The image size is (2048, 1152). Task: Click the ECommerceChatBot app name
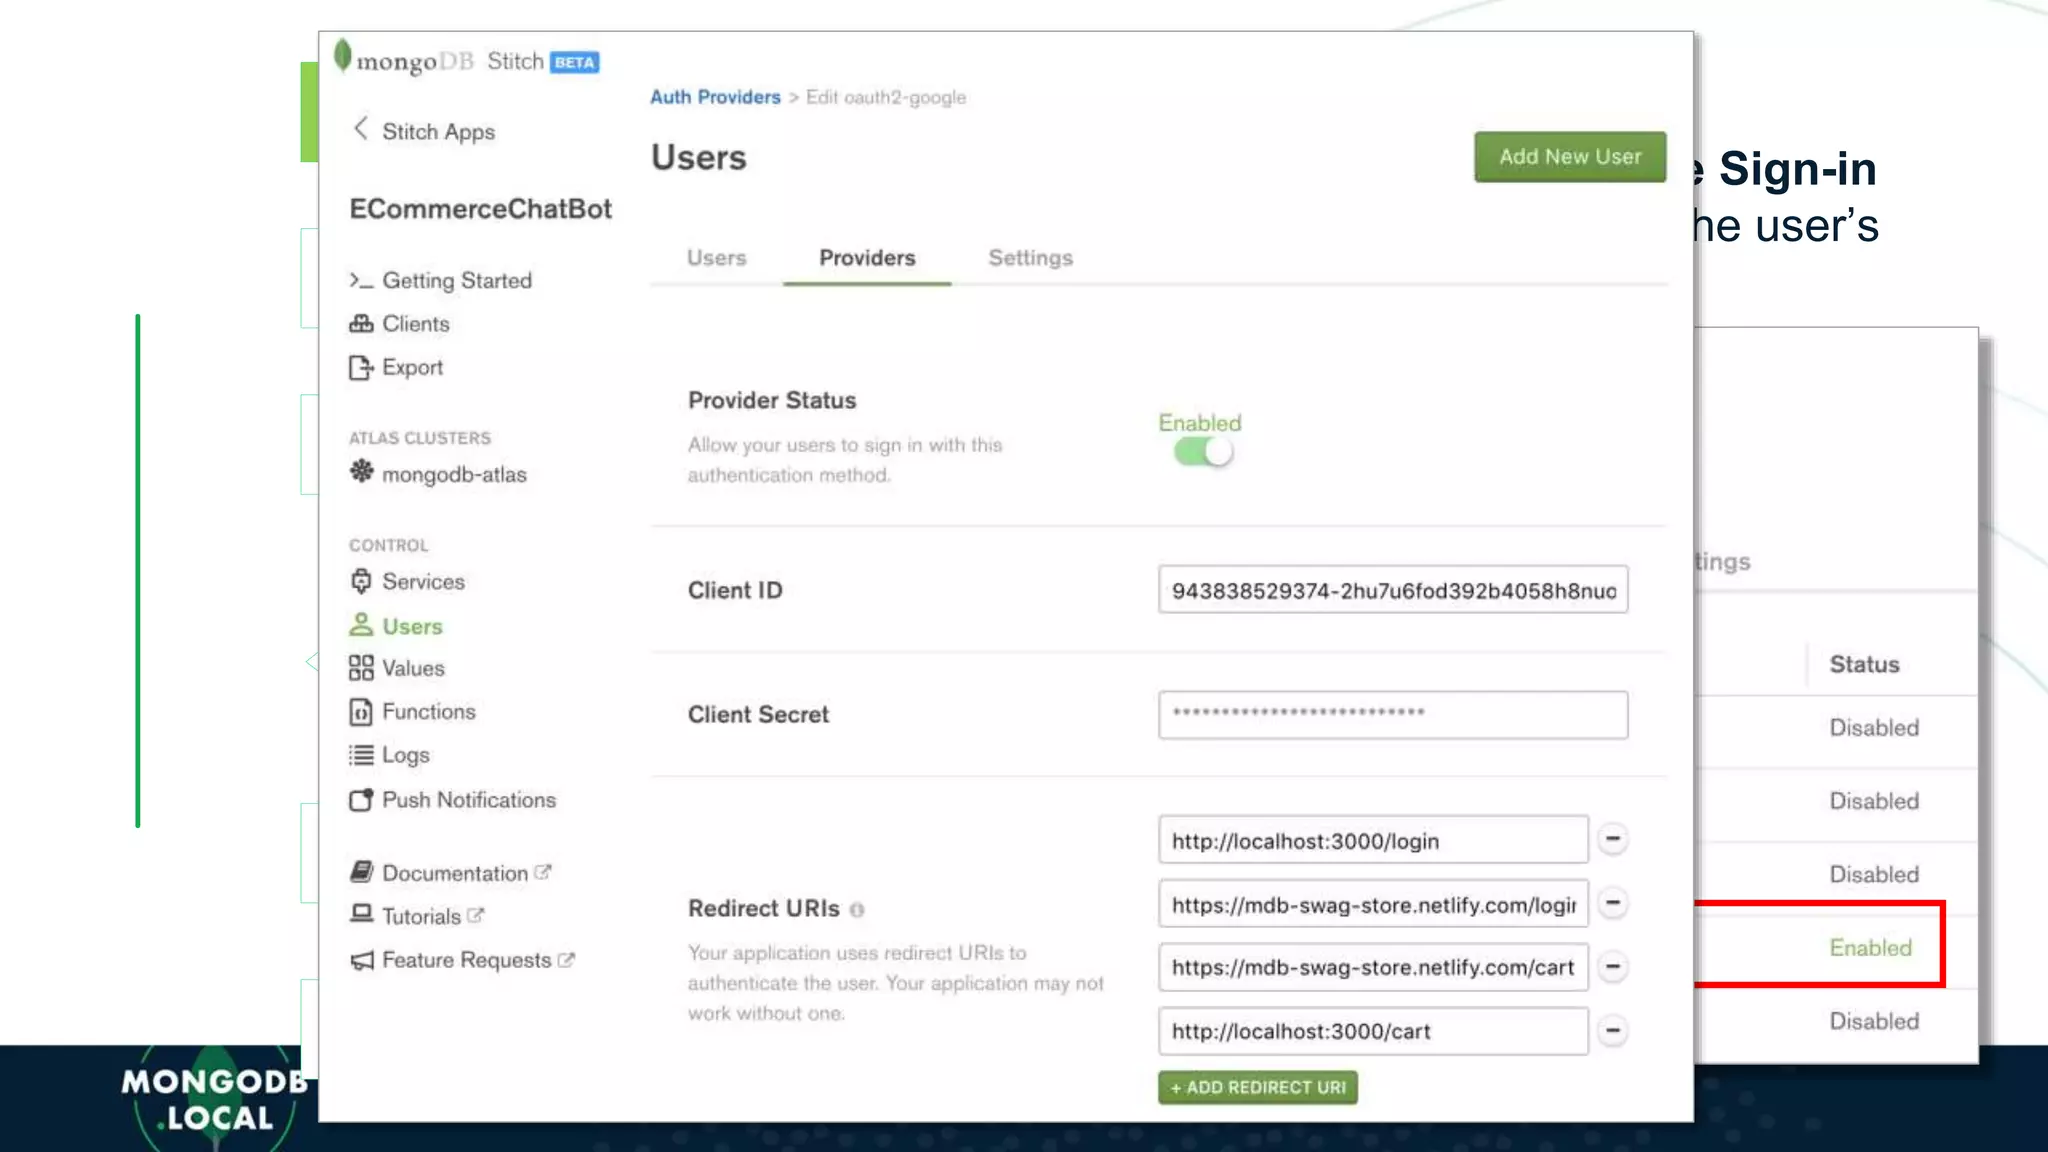(480, 209)
